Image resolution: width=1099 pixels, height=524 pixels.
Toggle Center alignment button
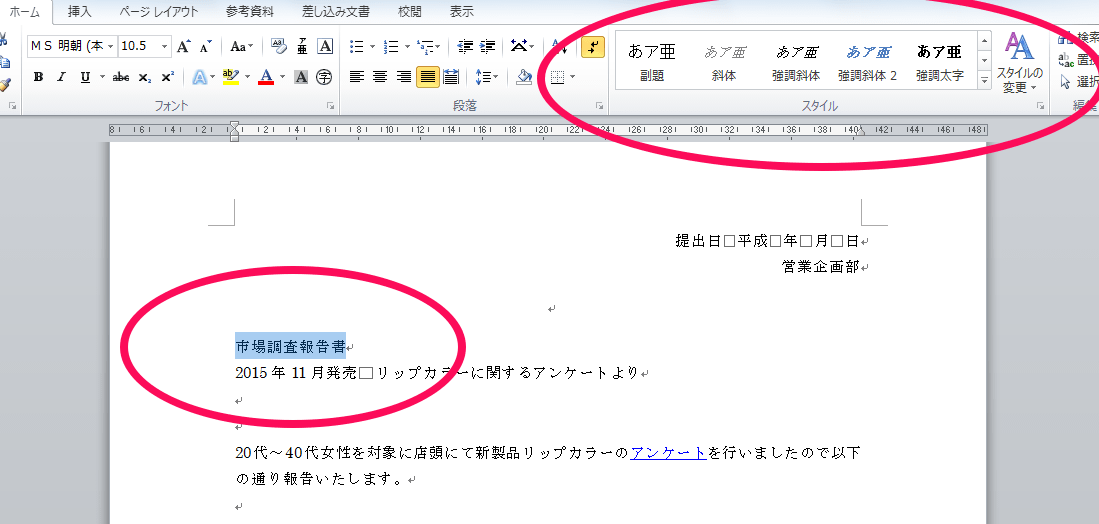point(381,77)
